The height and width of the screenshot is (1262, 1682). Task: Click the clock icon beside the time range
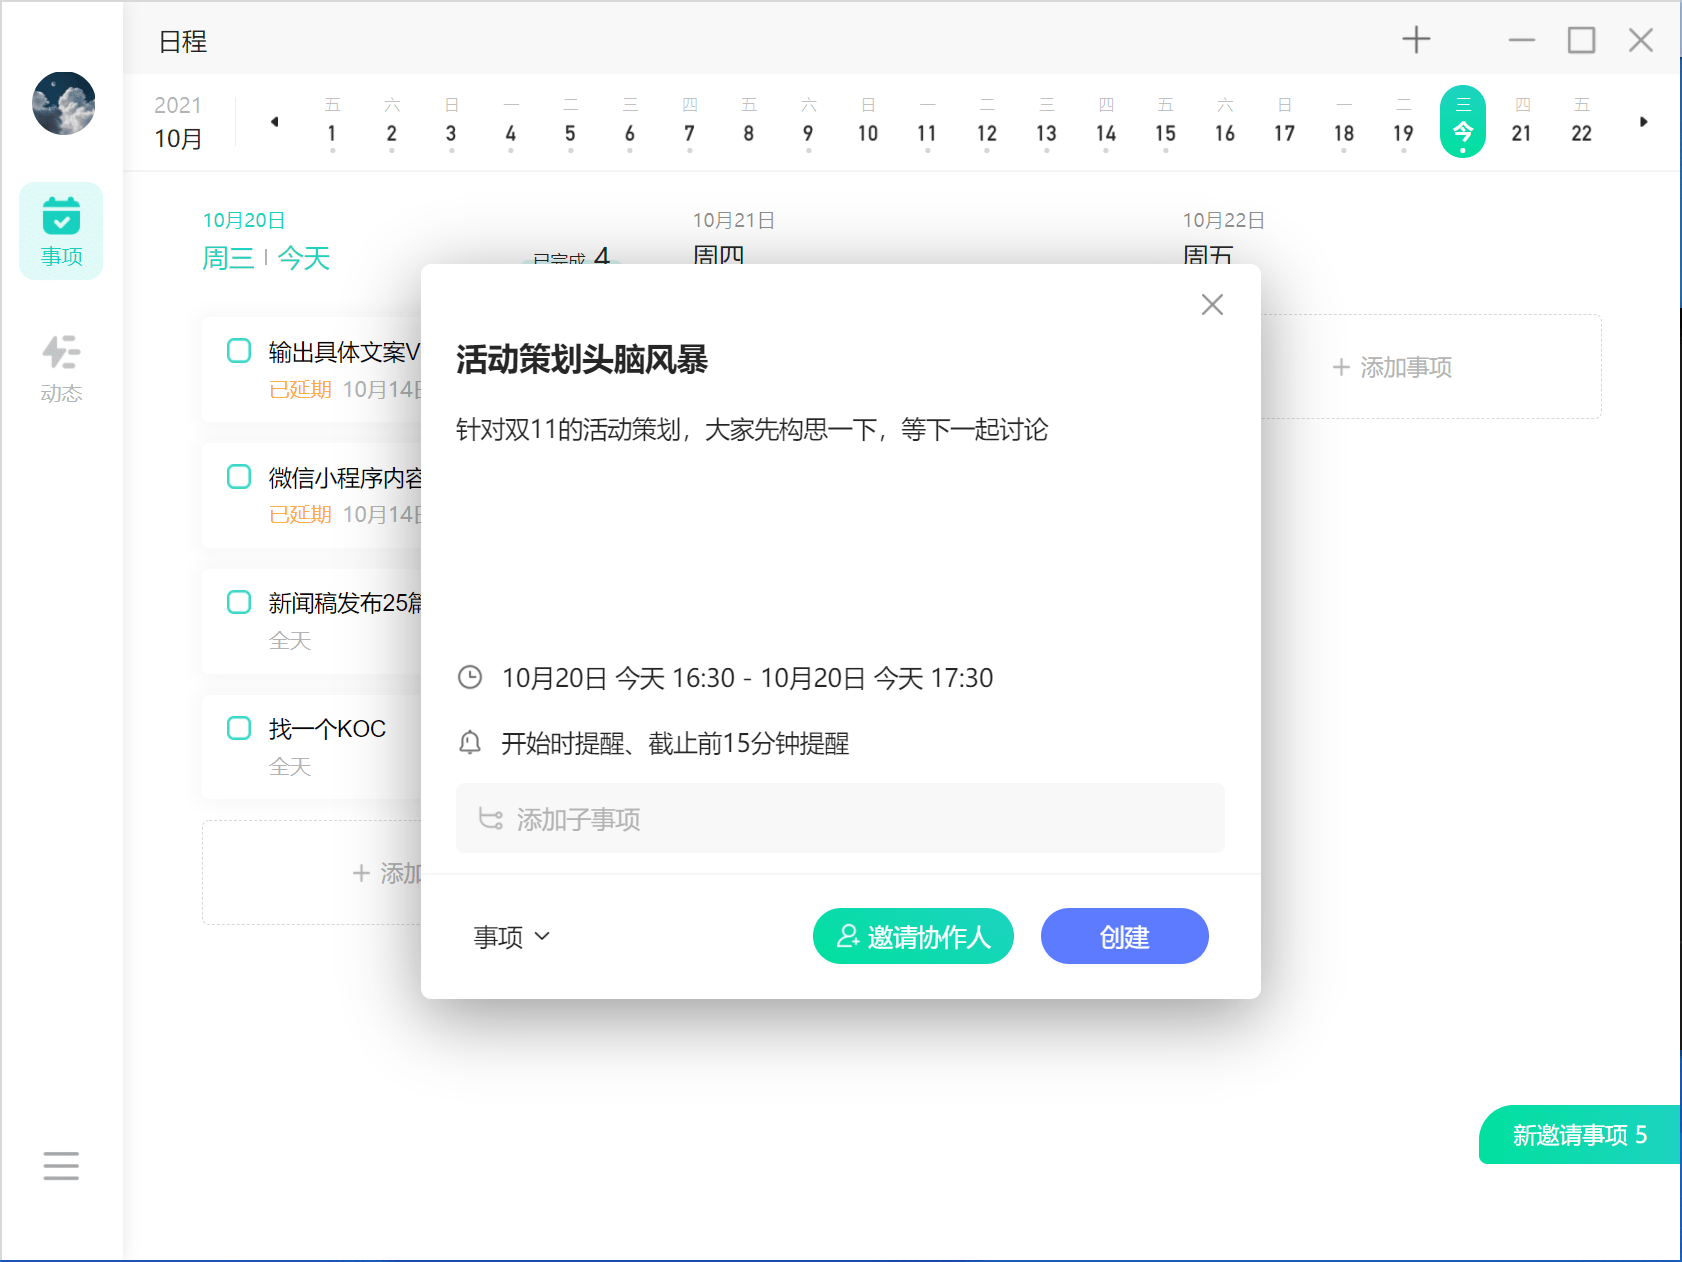(x=470, y=677)
